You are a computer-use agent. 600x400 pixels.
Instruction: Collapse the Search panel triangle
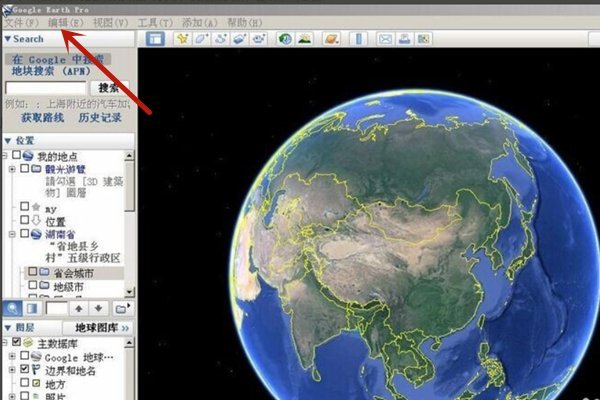[8, 39]
